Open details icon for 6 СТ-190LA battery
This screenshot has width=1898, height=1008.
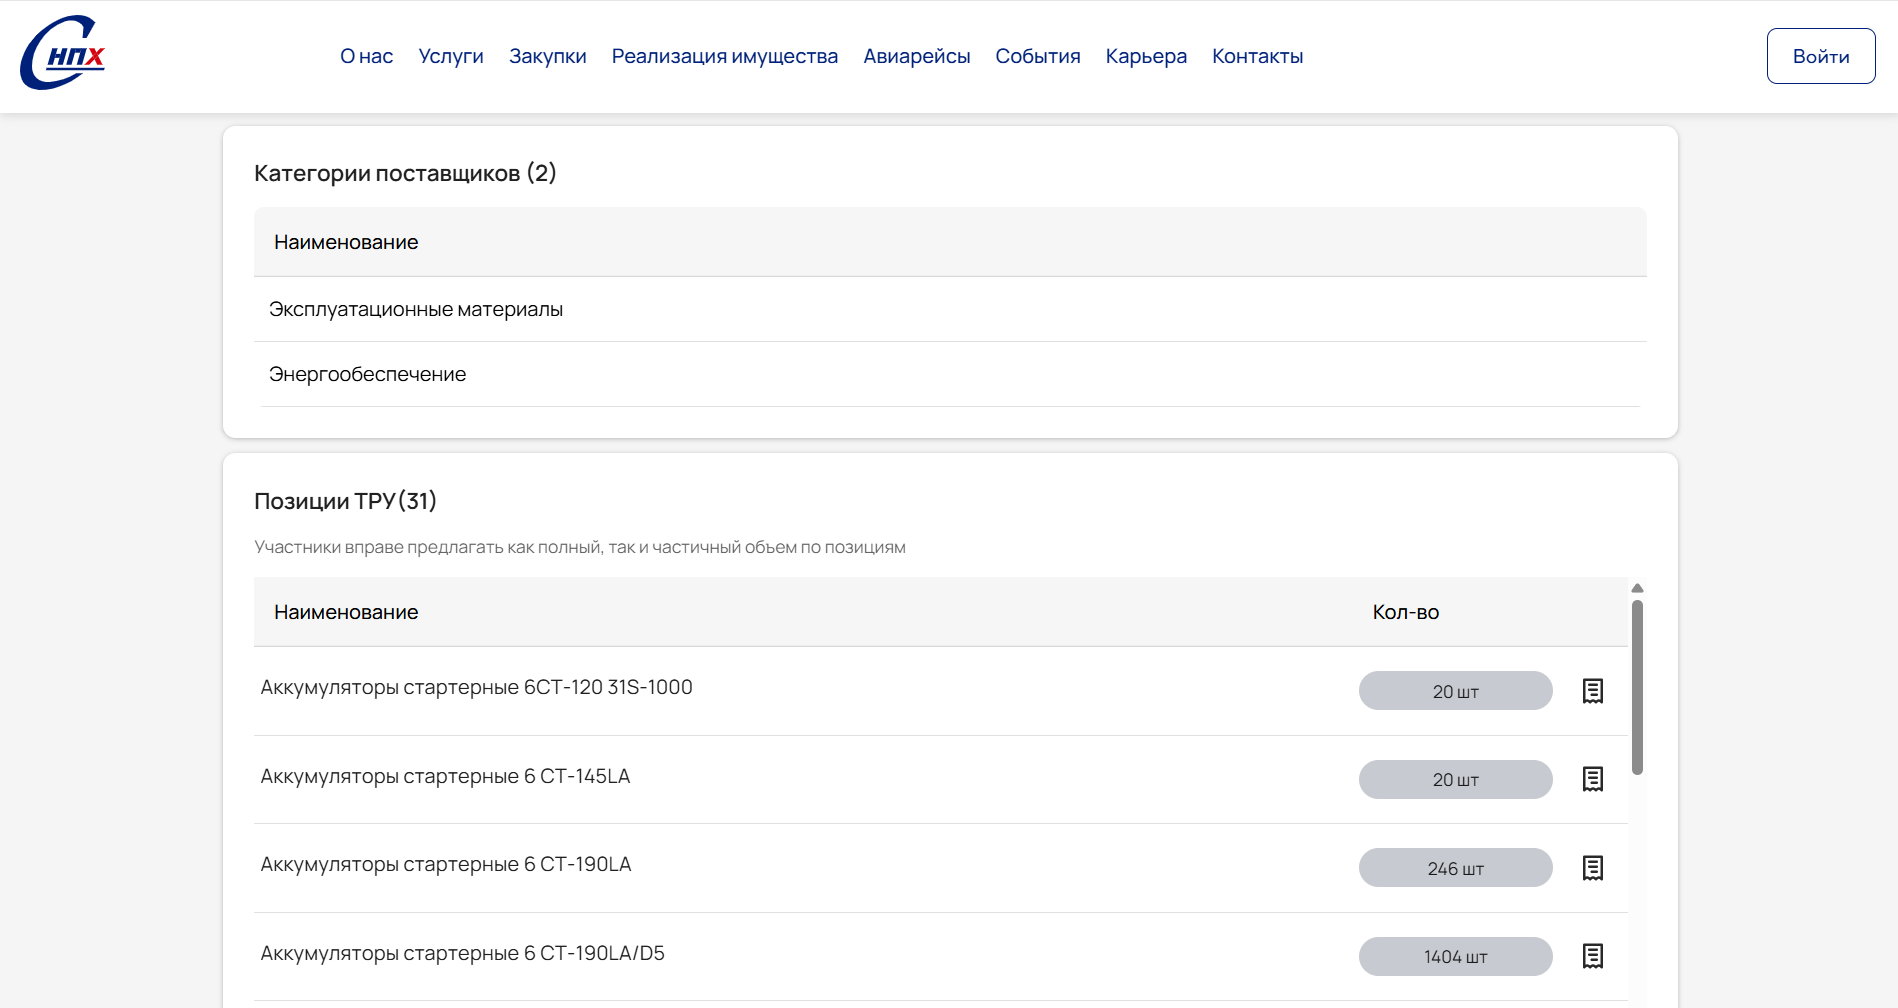pyautogui.click(x=1593, y=868)
